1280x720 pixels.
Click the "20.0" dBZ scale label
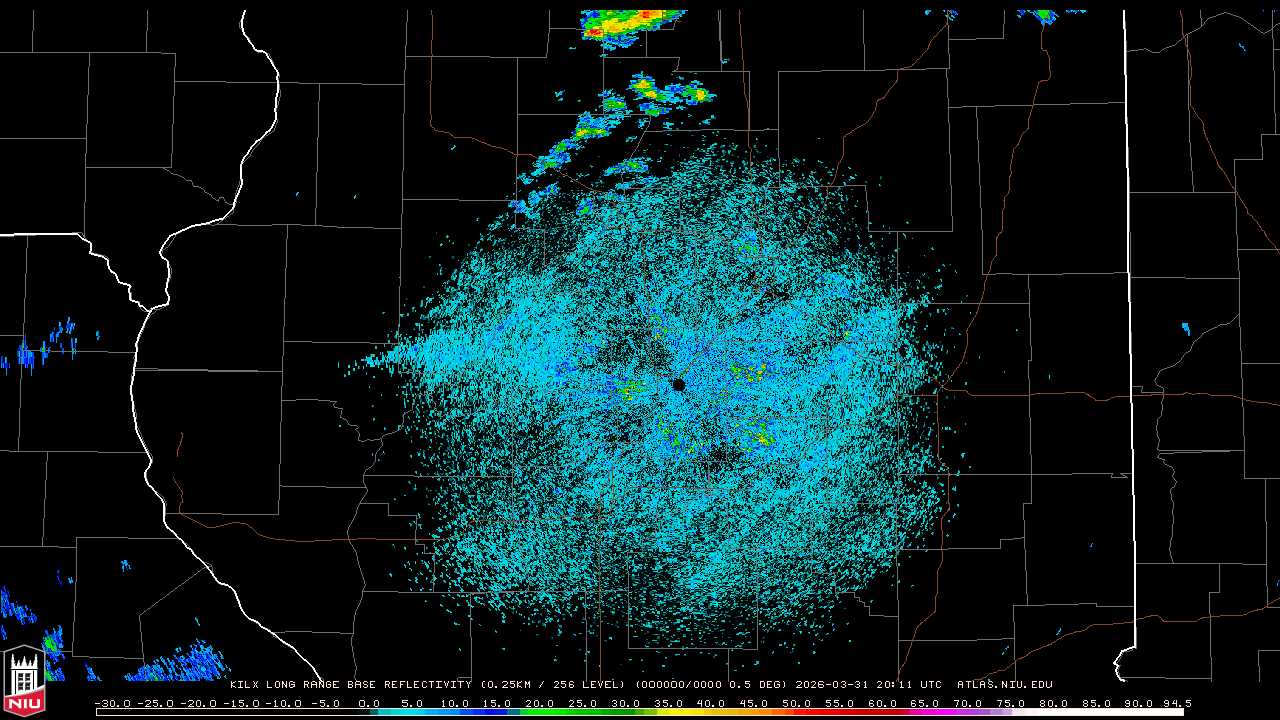pos(540,703)
